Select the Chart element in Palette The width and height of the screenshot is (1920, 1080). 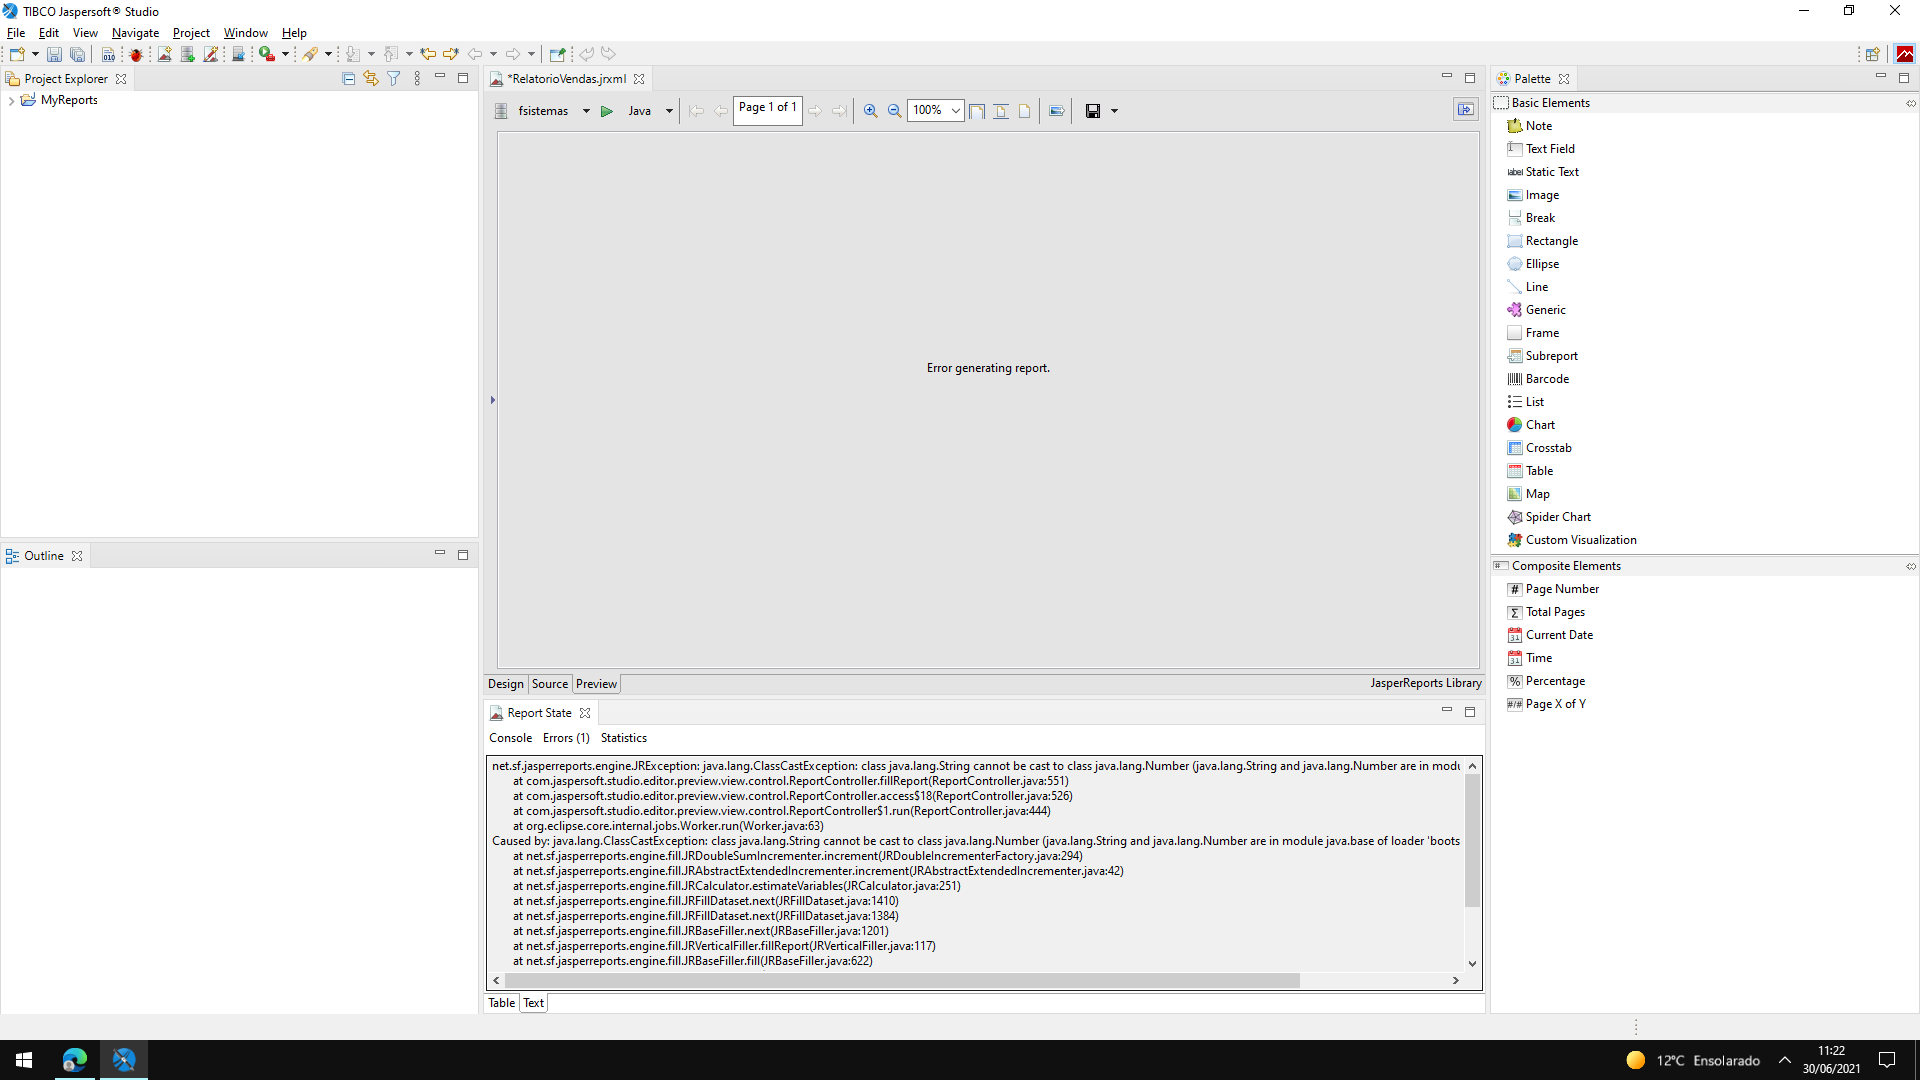(1540, 425)
